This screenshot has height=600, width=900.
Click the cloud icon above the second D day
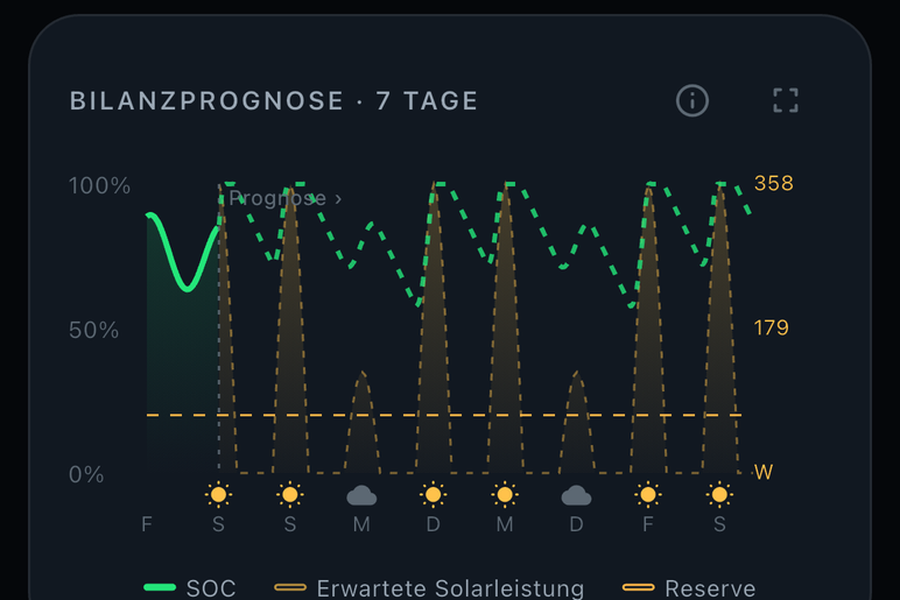point(576,496)
